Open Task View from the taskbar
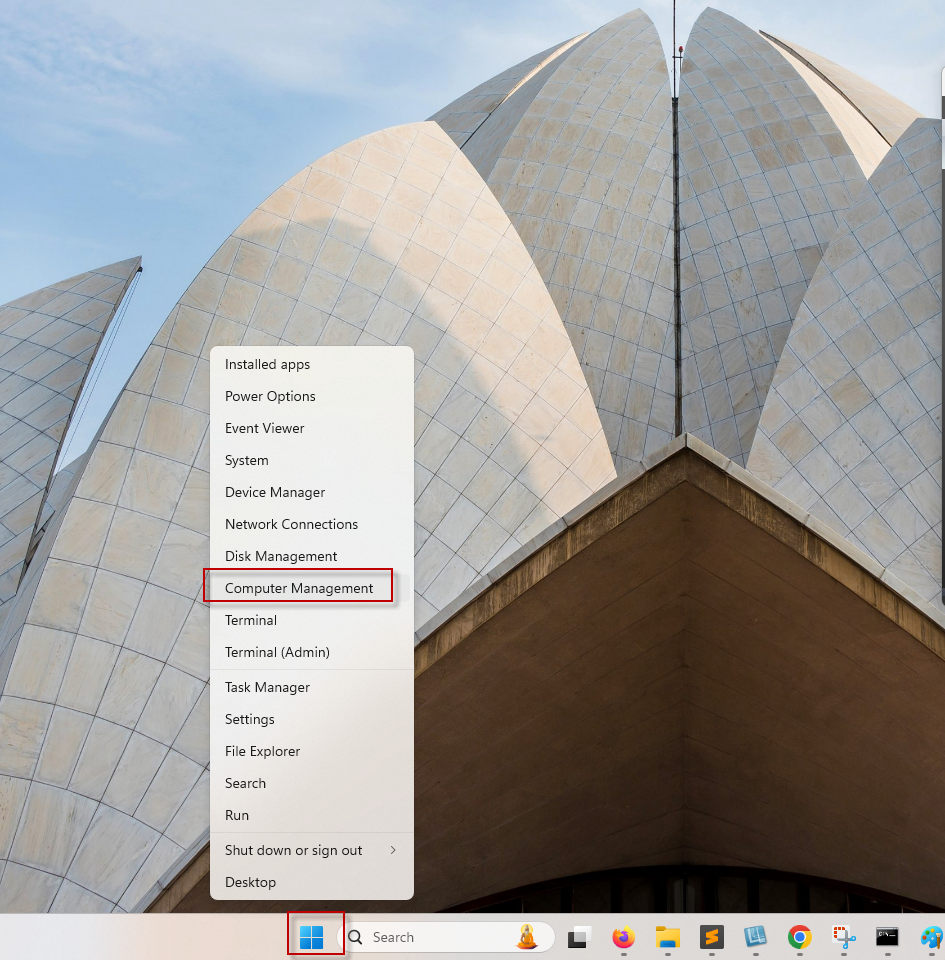 [x=578, y=937]
